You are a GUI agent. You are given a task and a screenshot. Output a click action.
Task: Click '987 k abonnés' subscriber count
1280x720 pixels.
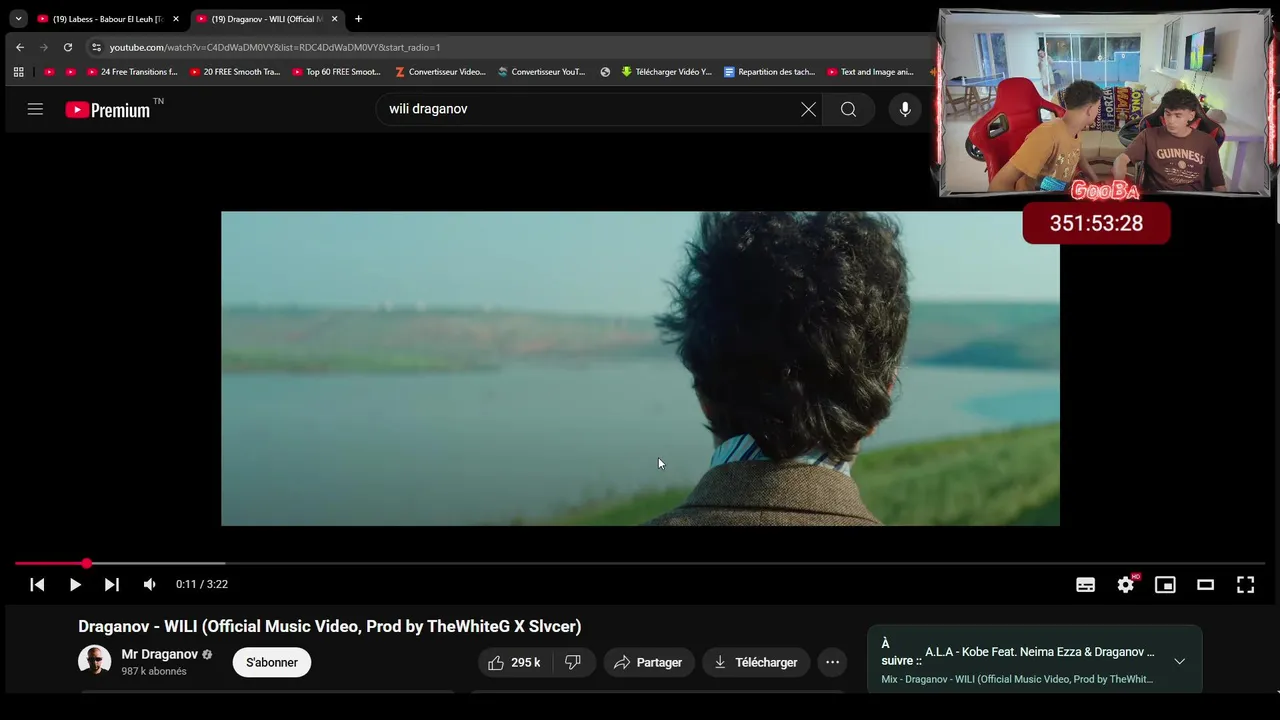[x=154, y=672]
